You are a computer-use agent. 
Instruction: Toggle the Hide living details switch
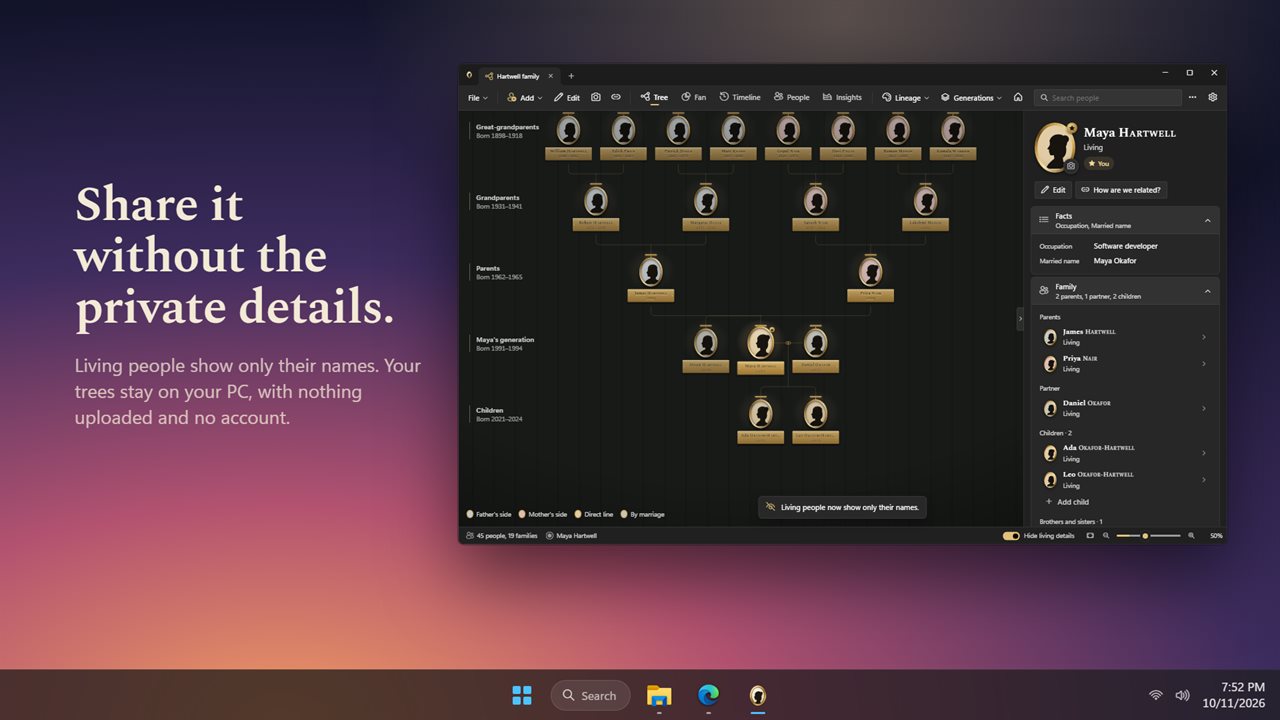pos(1011,536)
